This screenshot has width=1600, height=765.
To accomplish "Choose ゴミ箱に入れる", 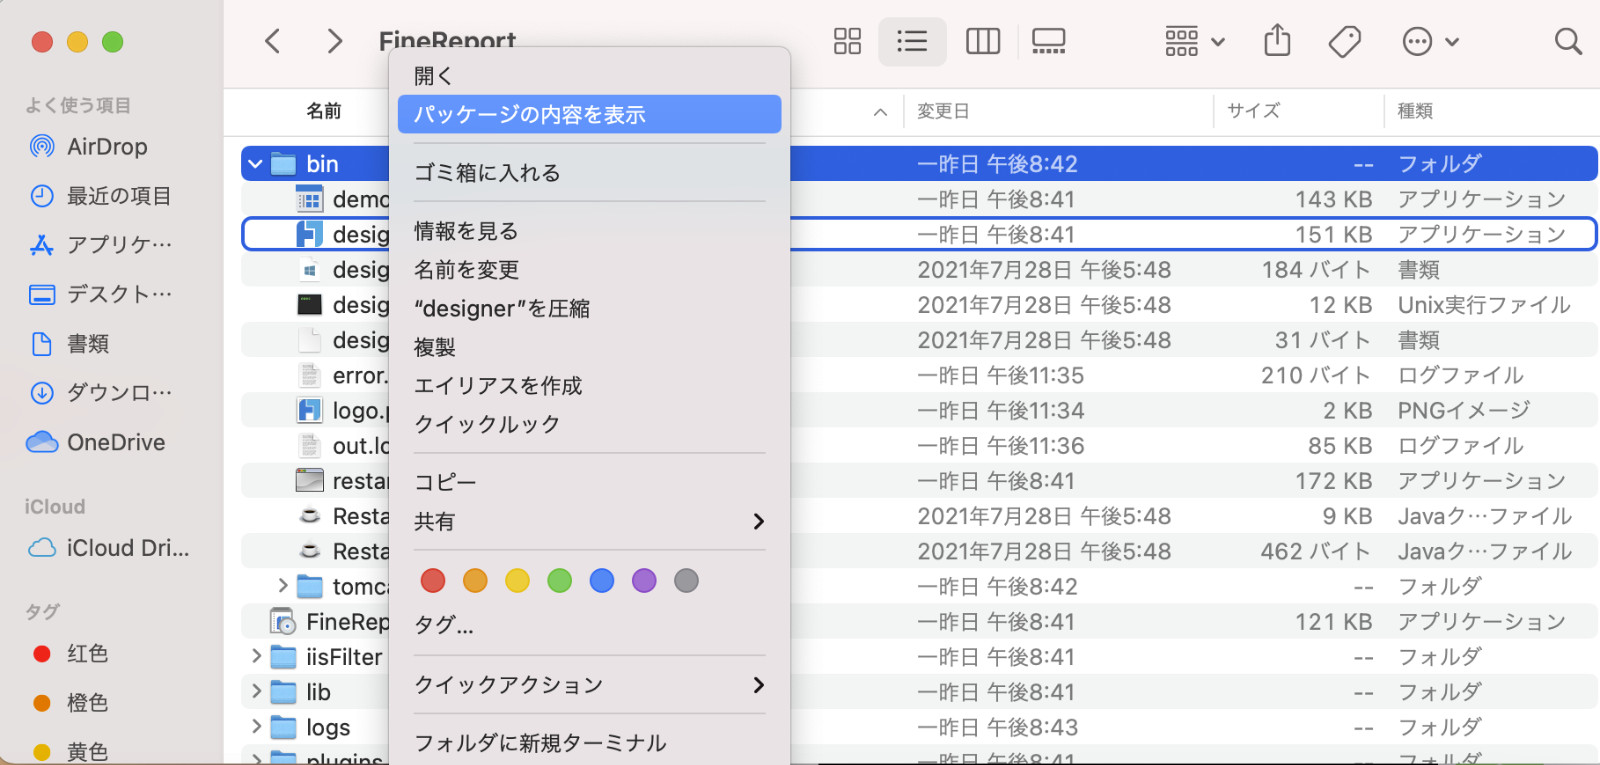I will click(x=589, y=173).
